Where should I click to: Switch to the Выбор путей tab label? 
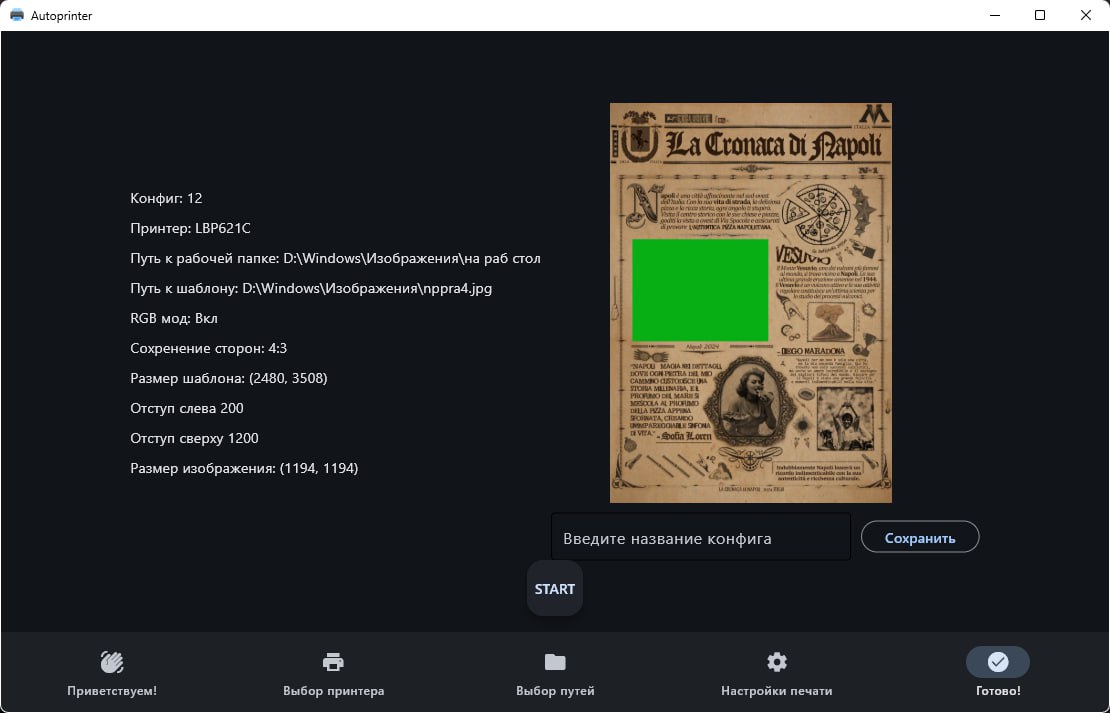pyautogui.click(x=555, y=690)
